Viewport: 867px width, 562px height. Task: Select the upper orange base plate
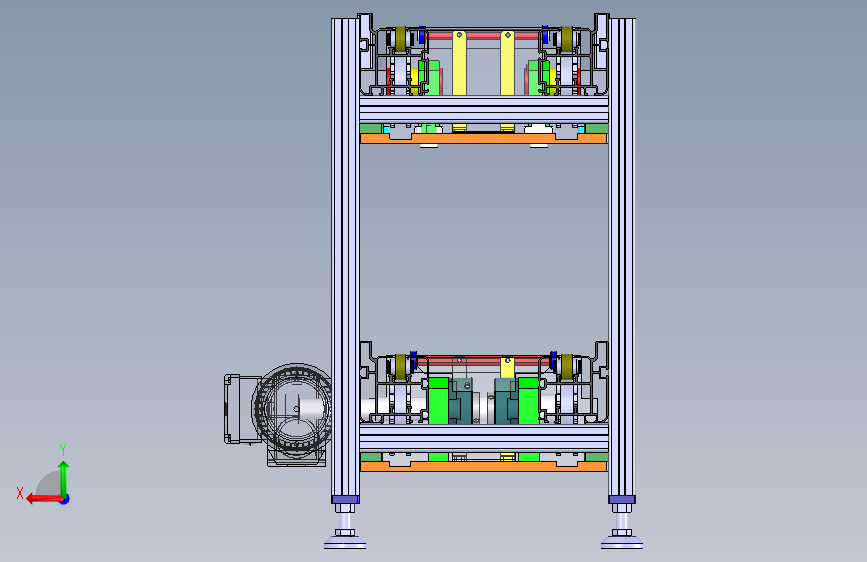(x=484, y=139)
